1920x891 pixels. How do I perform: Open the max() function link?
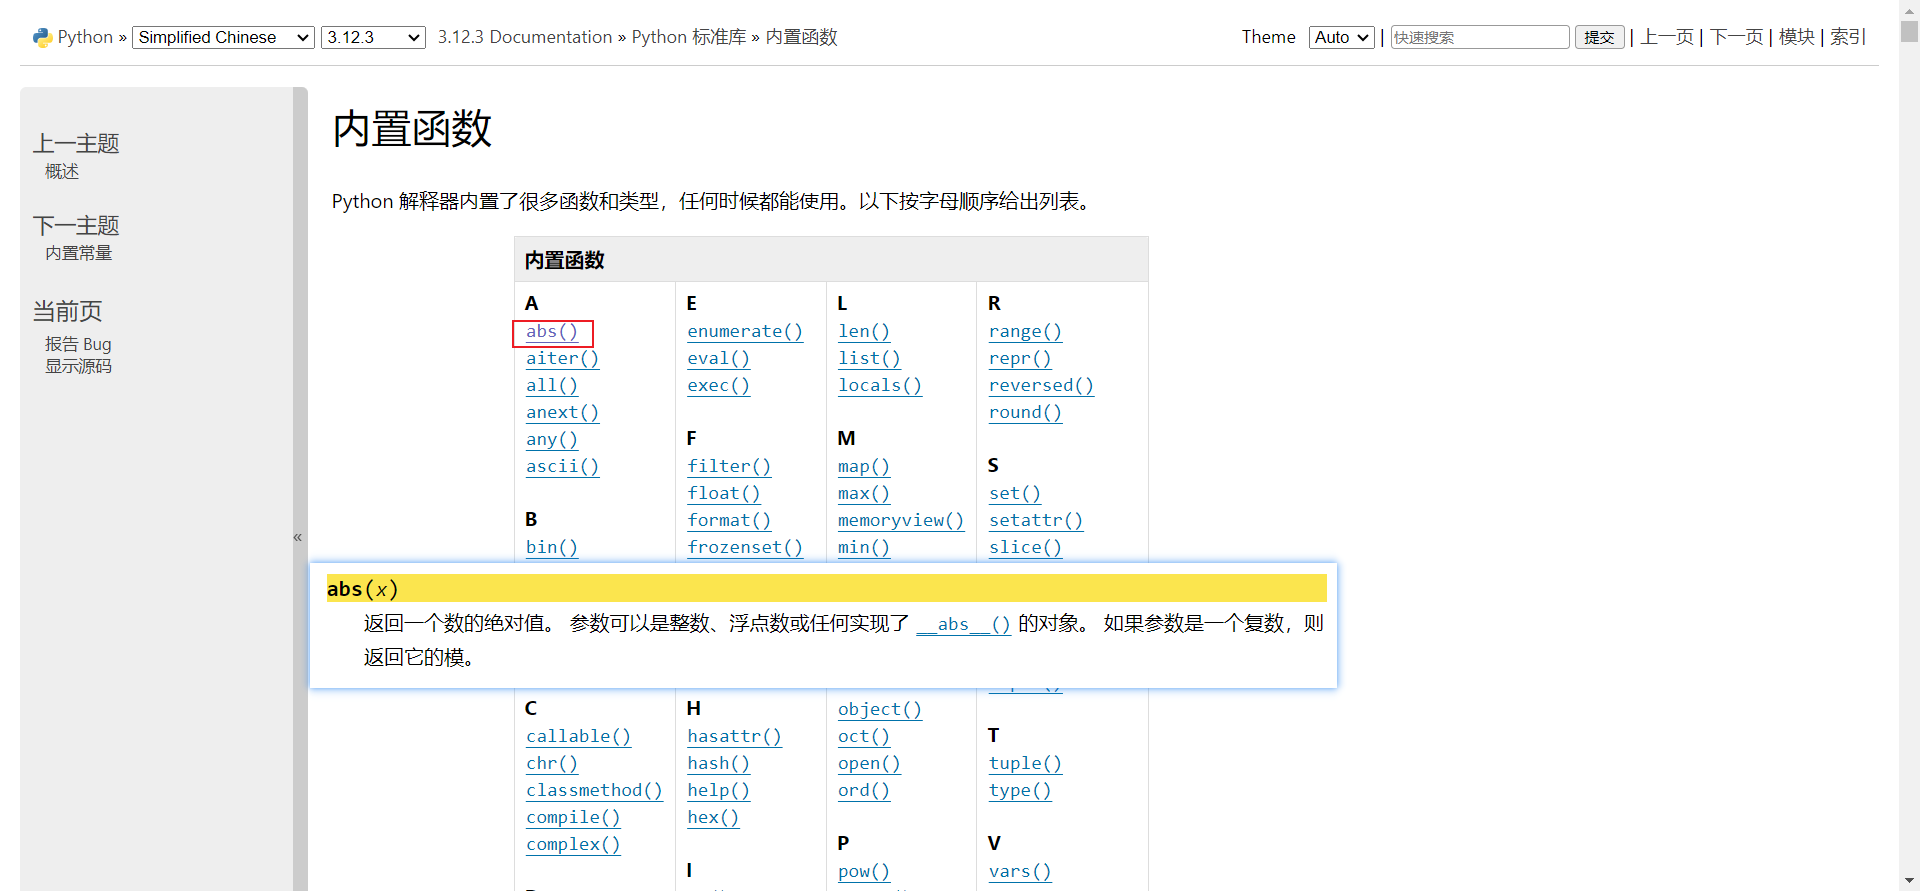pyautogui.click(x=864, y=494)
